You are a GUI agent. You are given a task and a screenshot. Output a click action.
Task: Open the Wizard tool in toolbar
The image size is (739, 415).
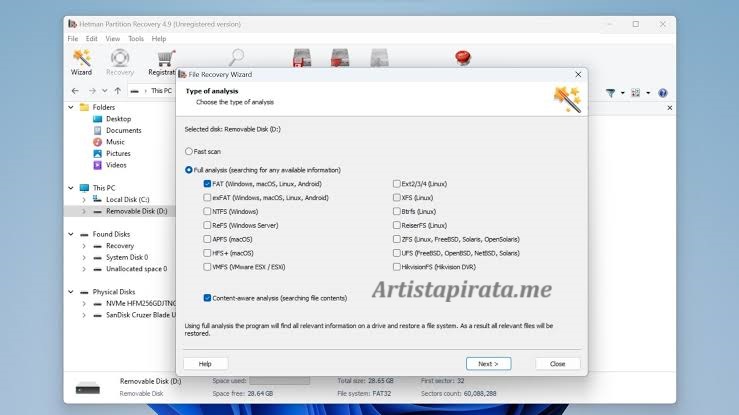click(x=81, y=62)
